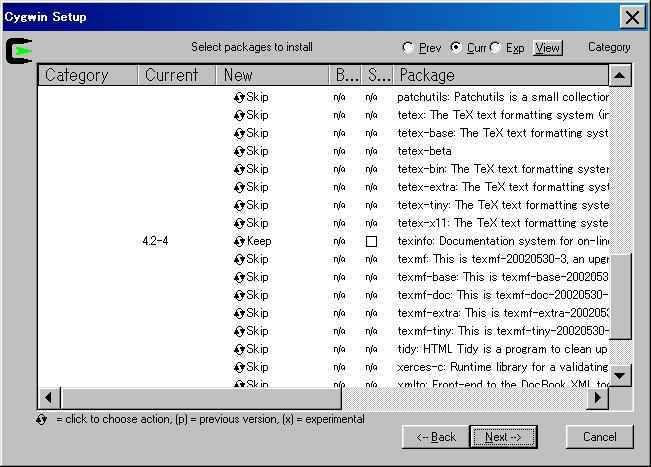Click the tidy: HTML Tidy package description

coord(502,350)
